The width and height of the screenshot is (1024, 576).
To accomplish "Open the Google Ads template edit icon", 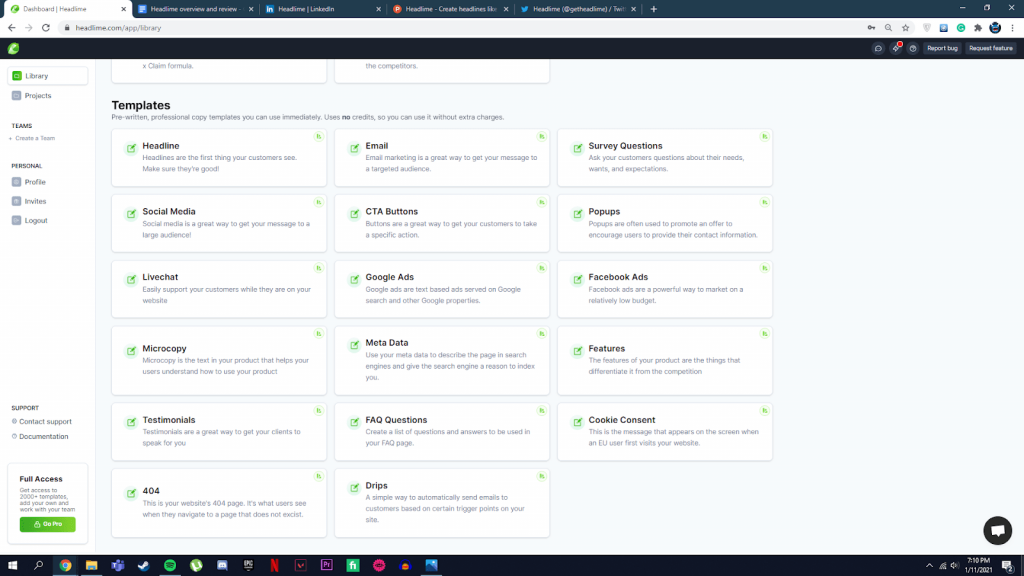I will coord(355,280).
